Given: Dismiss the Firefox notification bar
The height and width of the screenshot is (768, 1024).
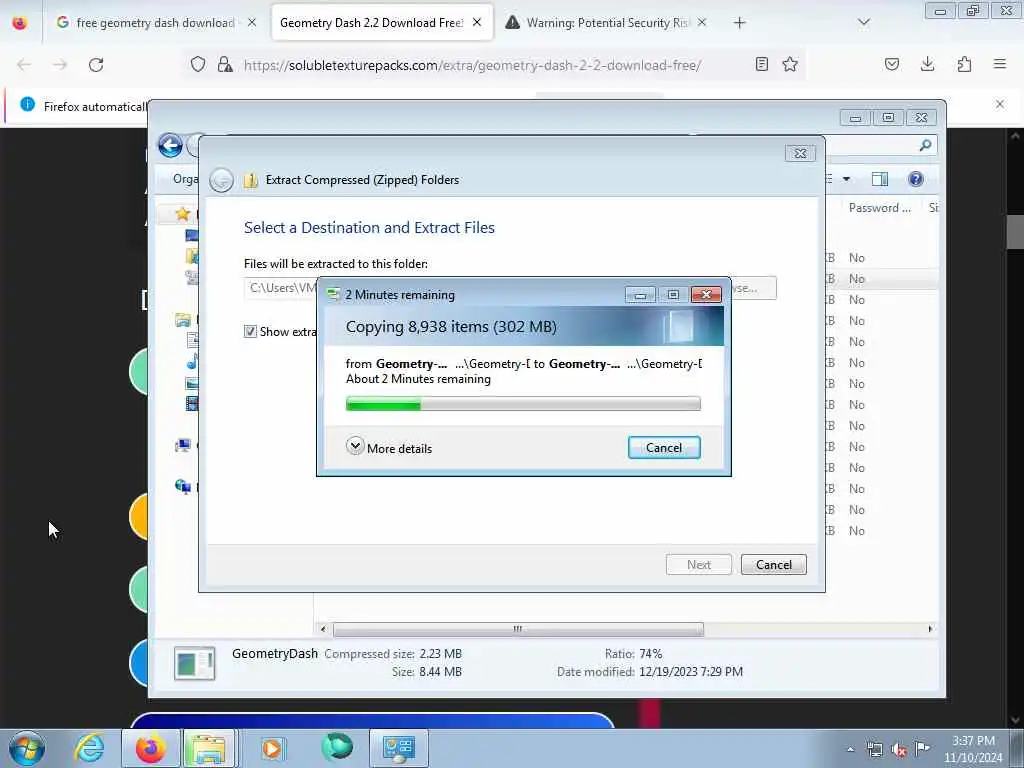Looking at the screenshot, I should point(1000,104).
